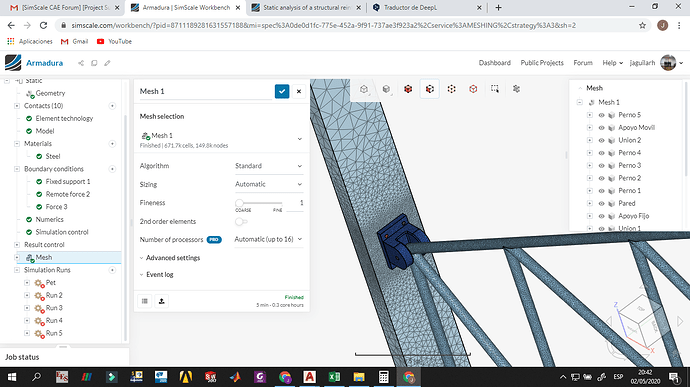Click the orientation cube in the viewer

[640, 322]
